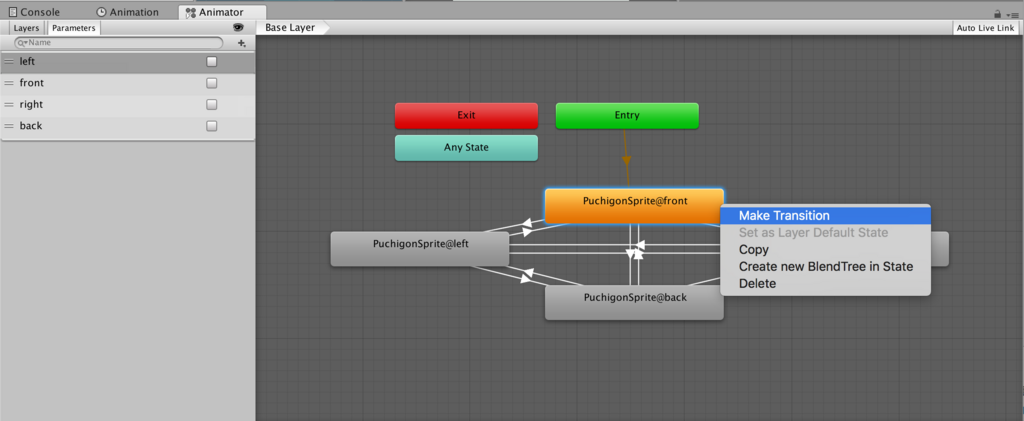Toggle the Auto Live Link button
The width and height of the screenshot is (1024, 421).
[985, 28]
